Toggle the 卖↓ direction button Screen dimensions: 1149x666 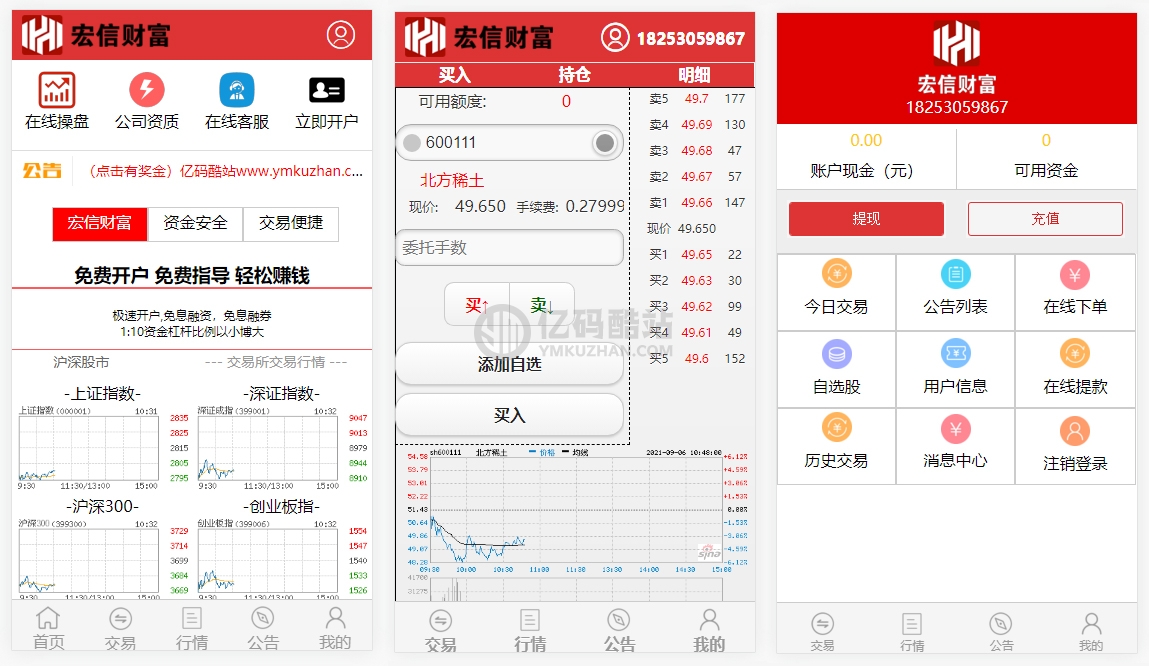click(542, 305)
